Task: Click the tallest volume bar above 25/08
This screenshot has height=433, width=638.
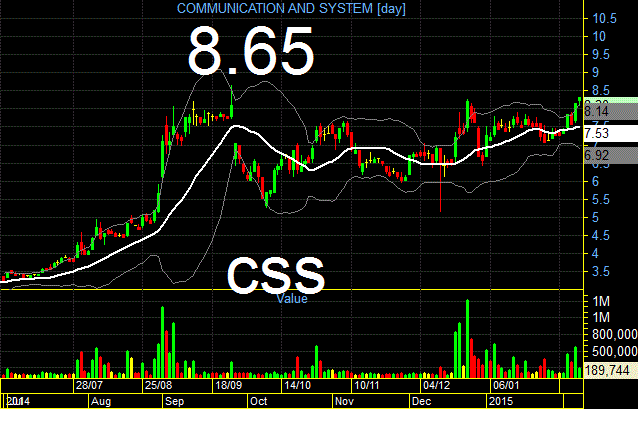Action: click(162, 342)
